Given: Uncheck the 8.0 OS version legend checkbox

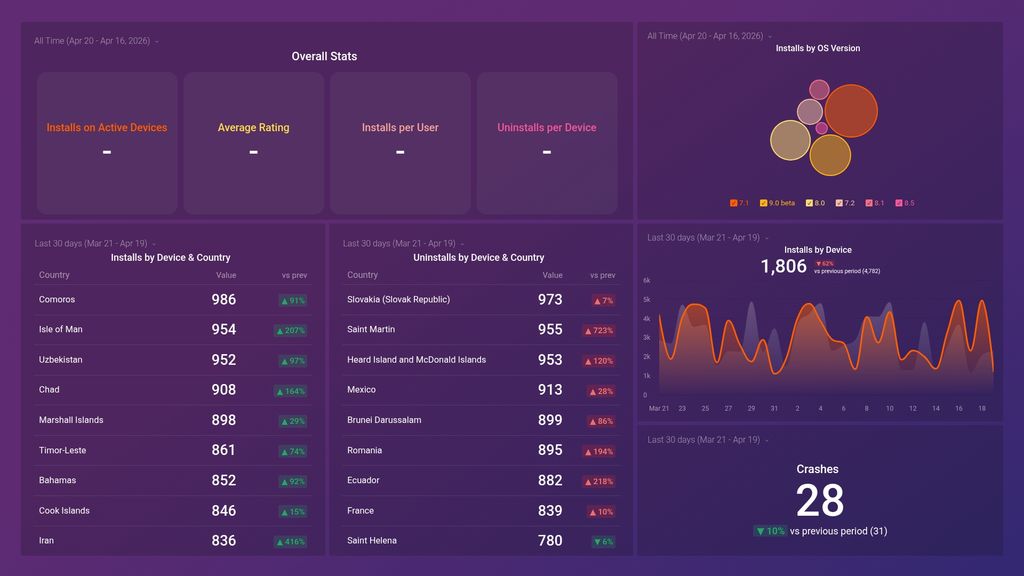Looking at the screenshot, I should [810, 202].
